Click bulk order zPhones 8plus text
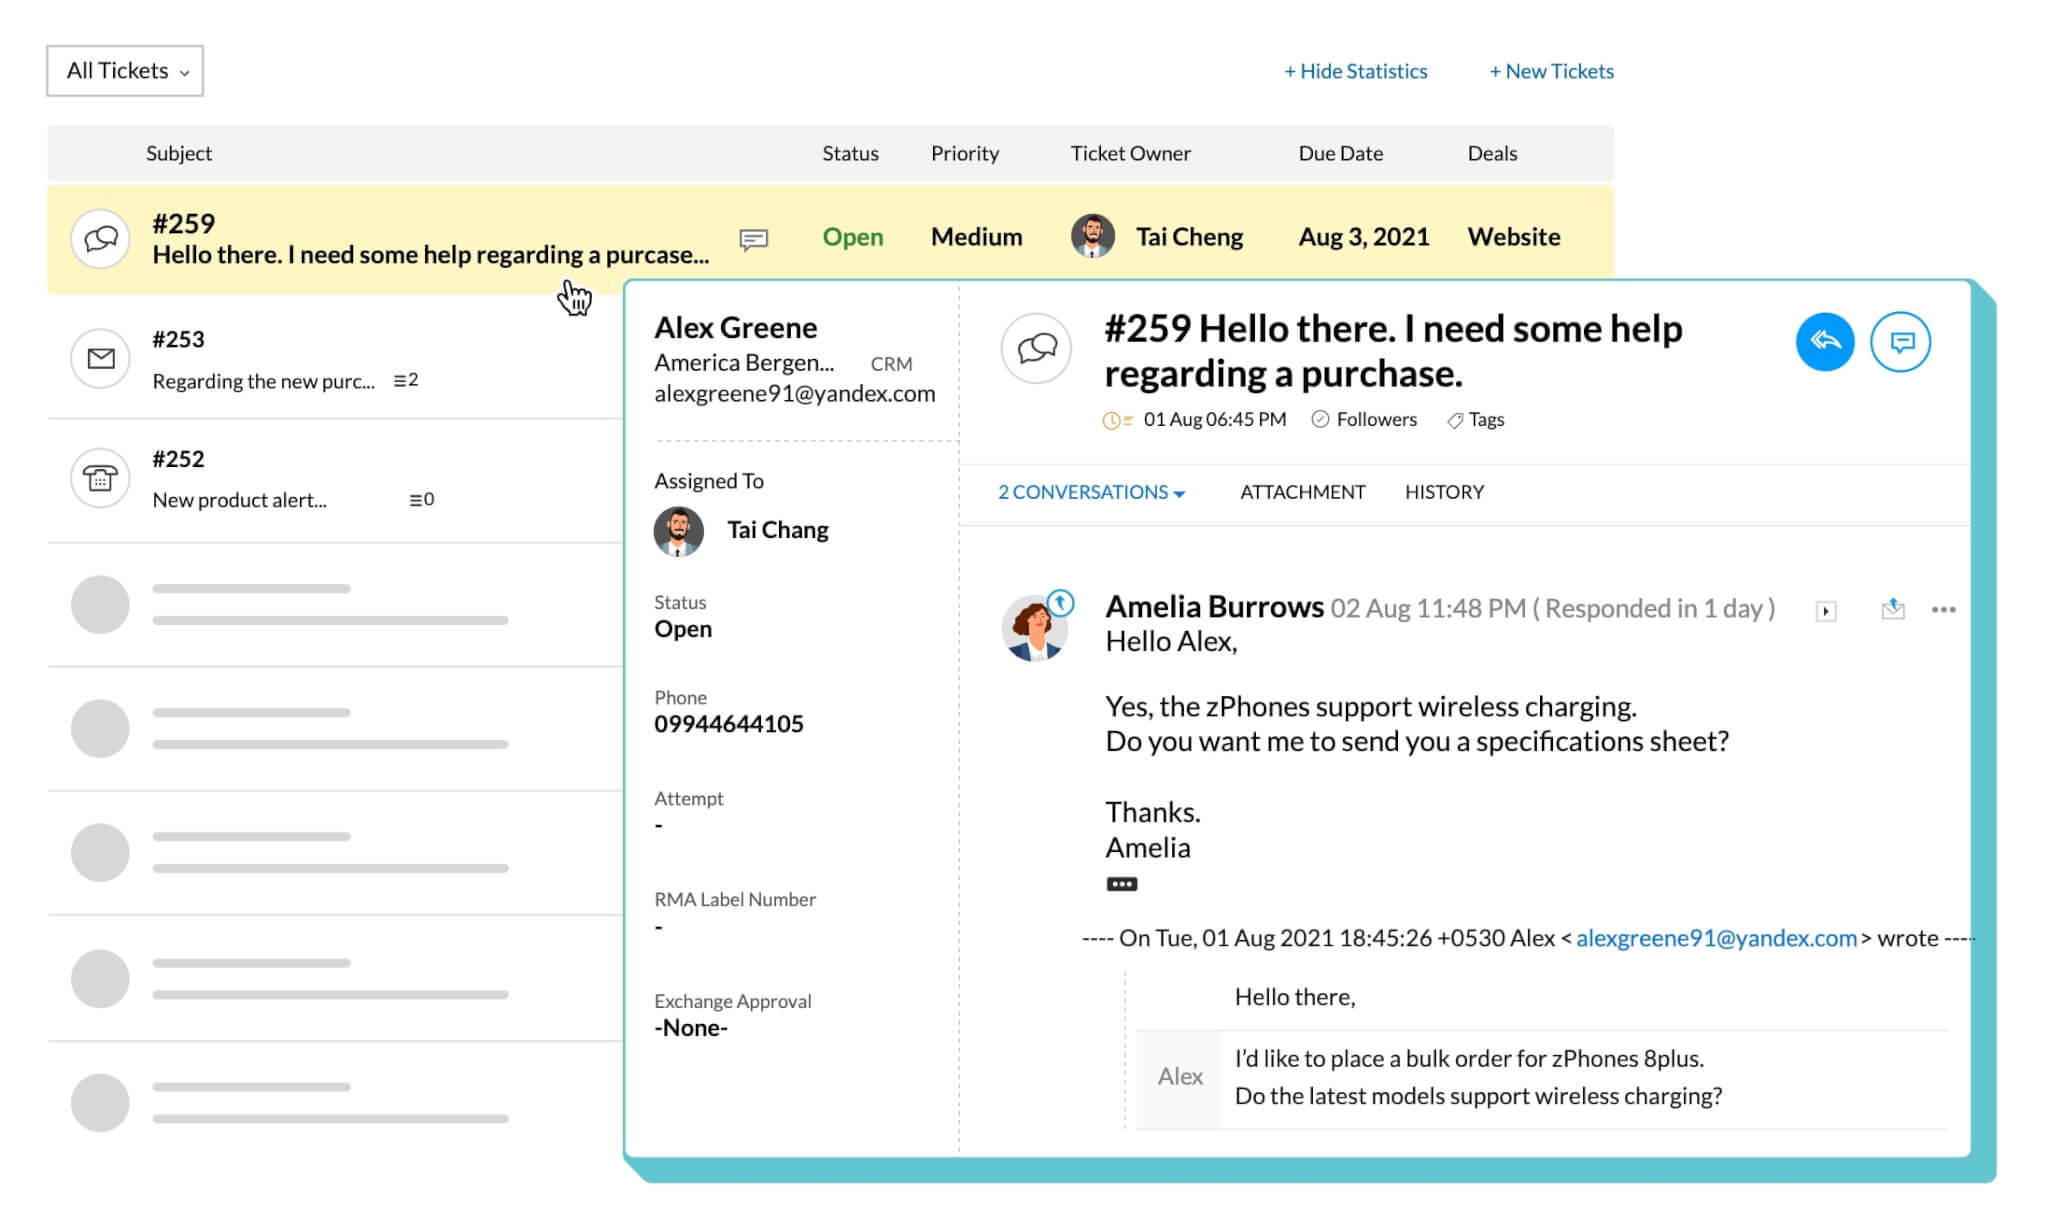Image resolution: width=2048 pixels, height=1208 pixels. [x=1469, y=1059]
